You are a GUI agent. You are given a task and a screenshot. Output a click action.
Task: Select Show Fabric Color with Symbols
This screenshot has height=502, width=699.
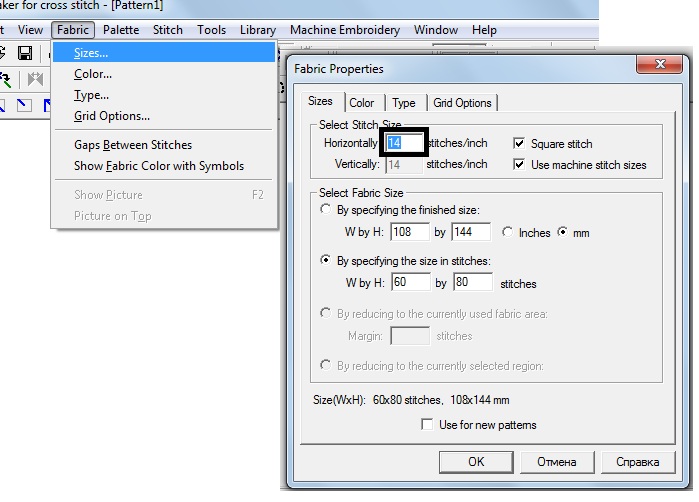pyautogui.click(x=164, y=166)
